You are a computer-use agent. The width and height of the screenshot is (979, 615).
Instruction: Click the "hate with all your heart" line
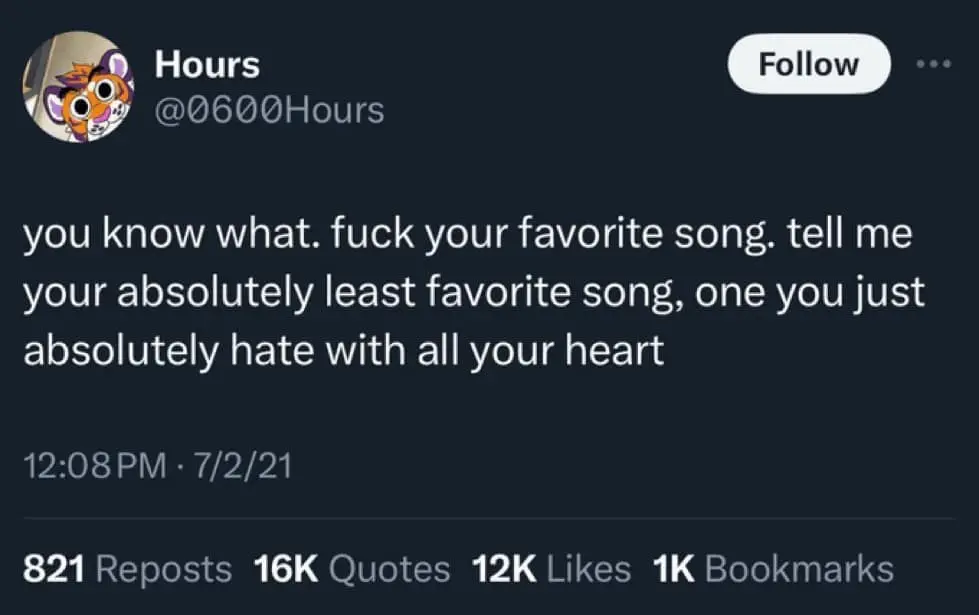point(343,351)
